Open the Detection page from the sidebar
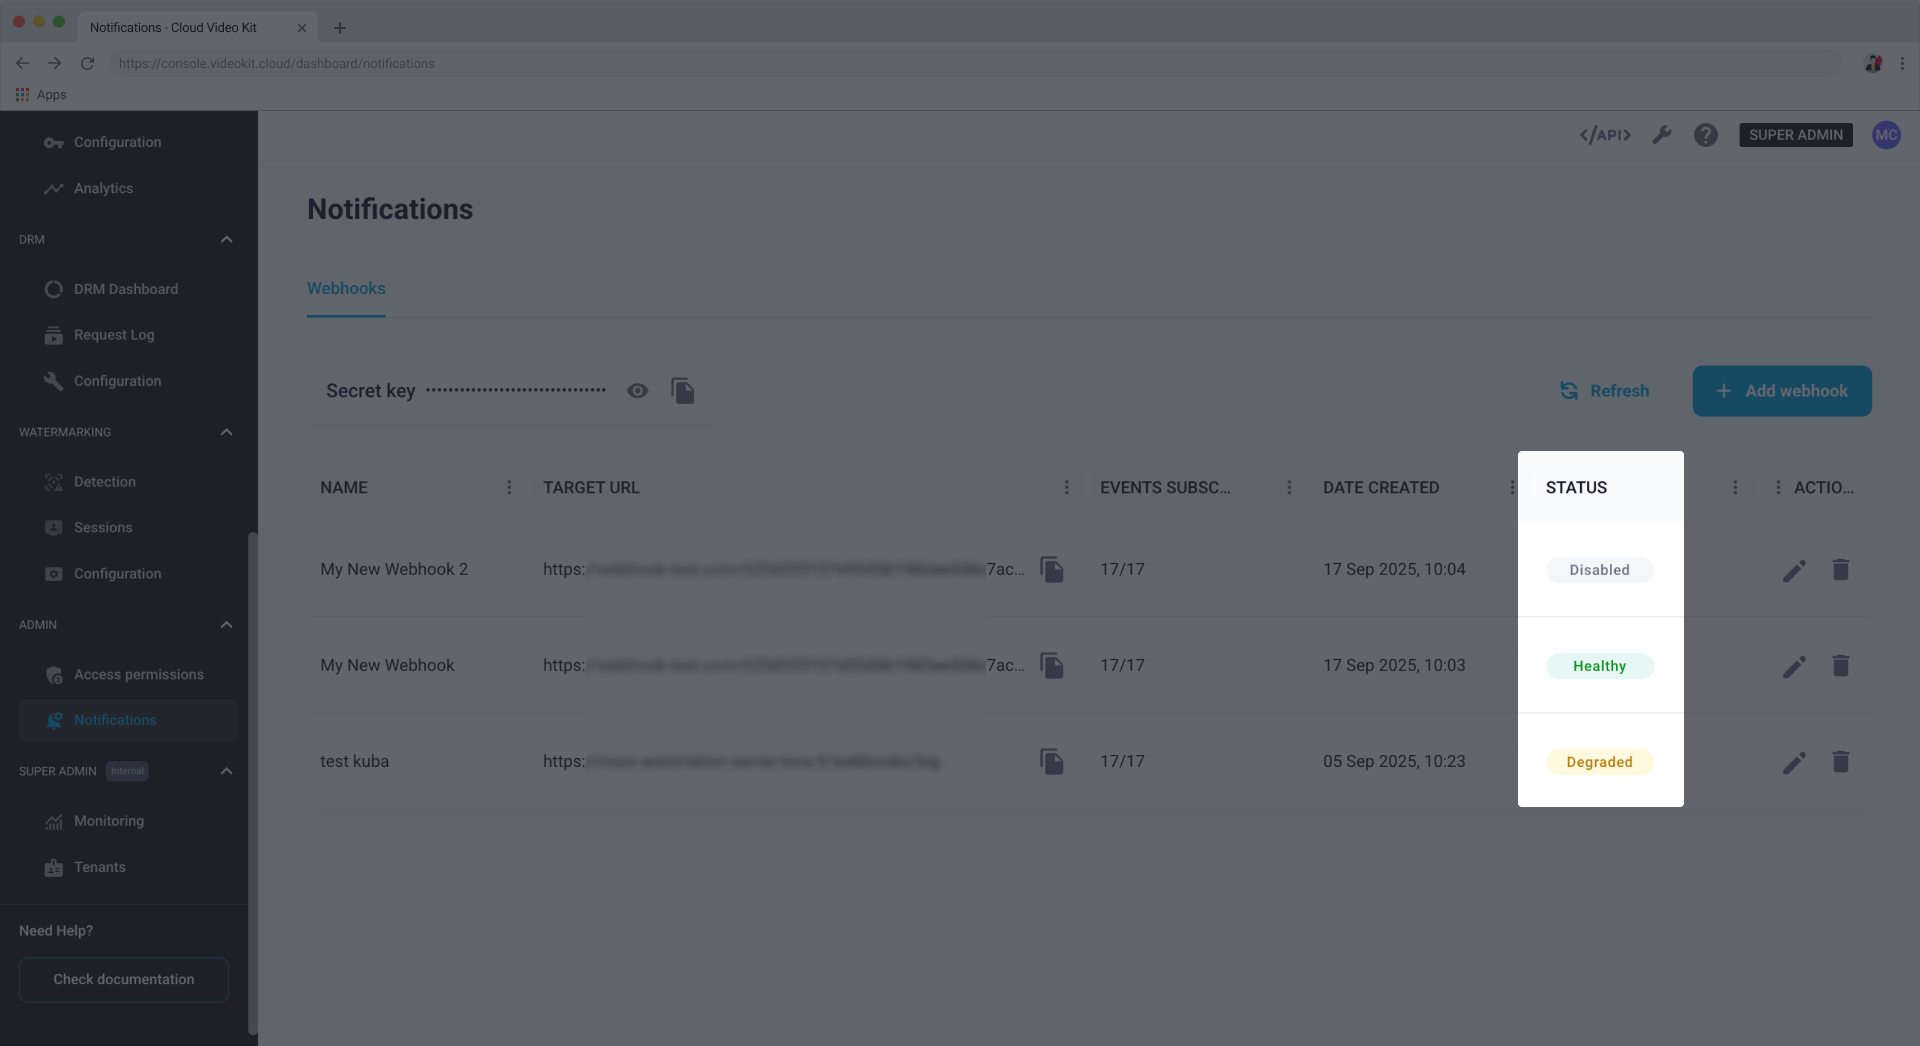 (104, 481)
